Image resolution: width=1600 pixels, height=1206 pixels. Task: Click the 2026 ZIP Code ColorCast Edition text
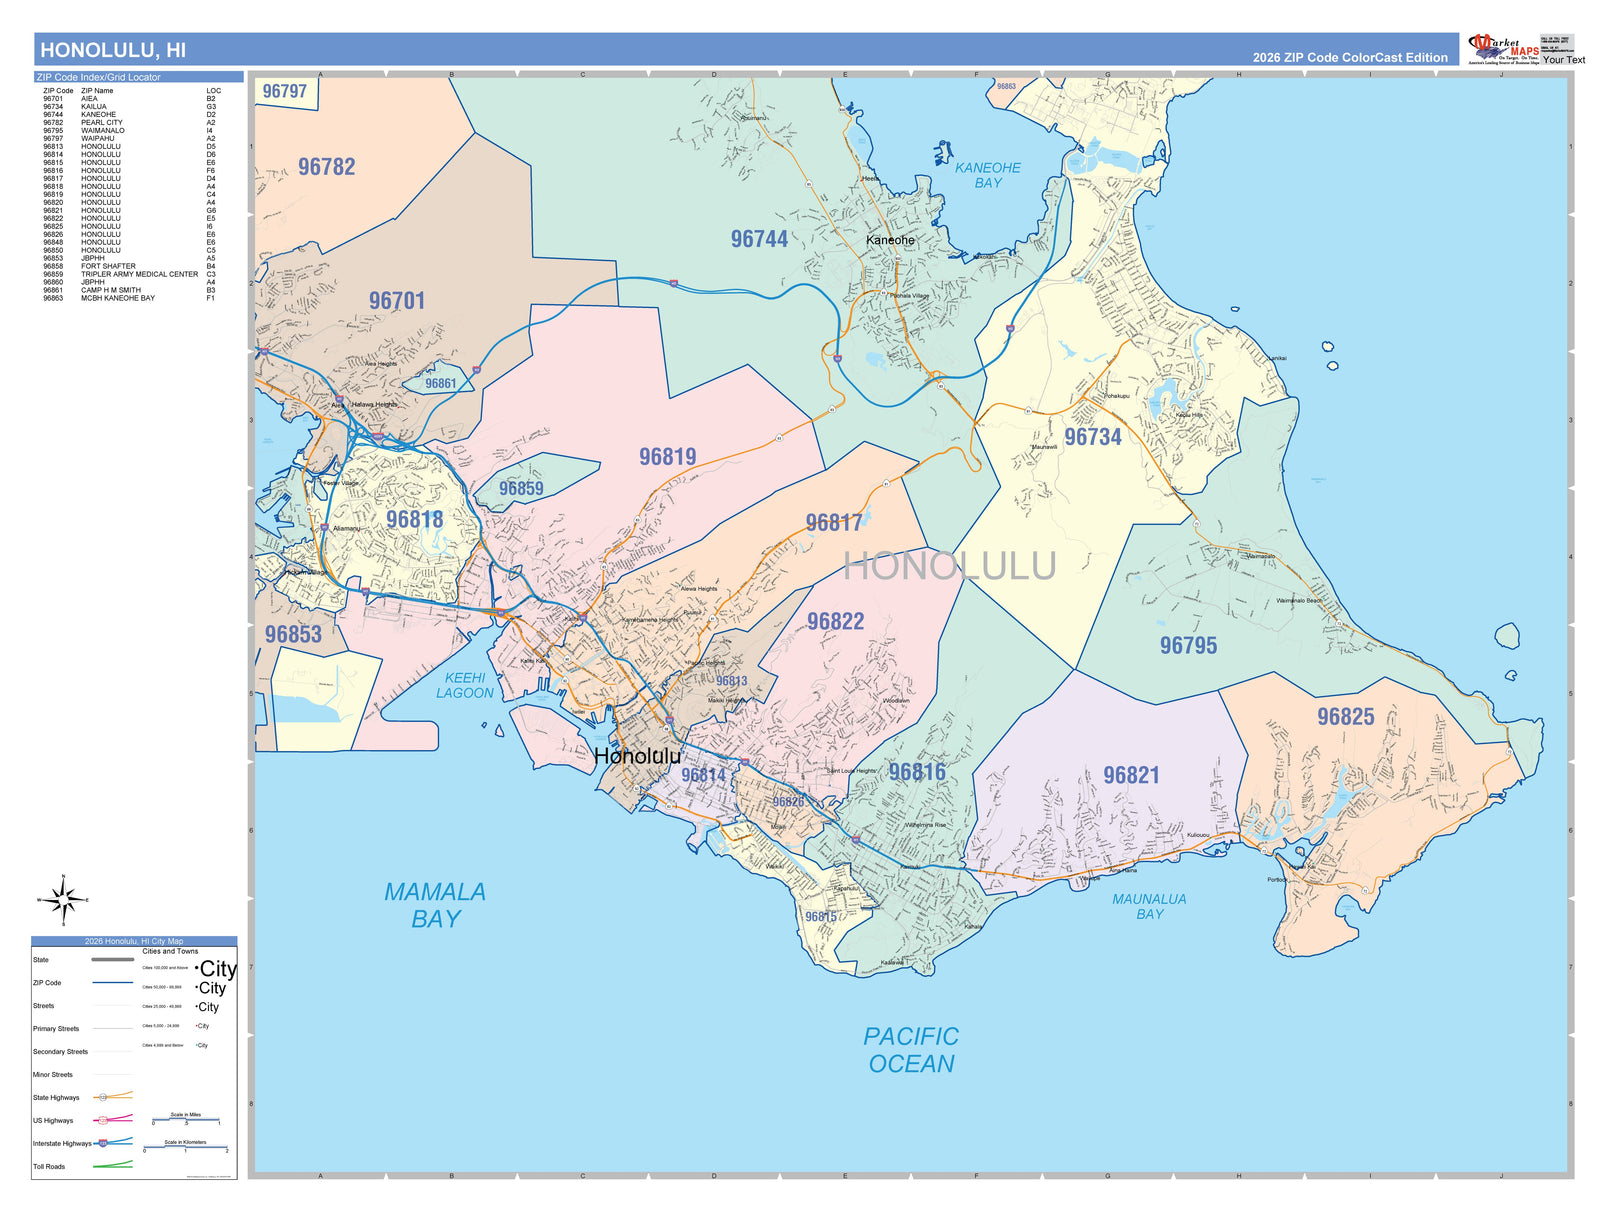1350,57
